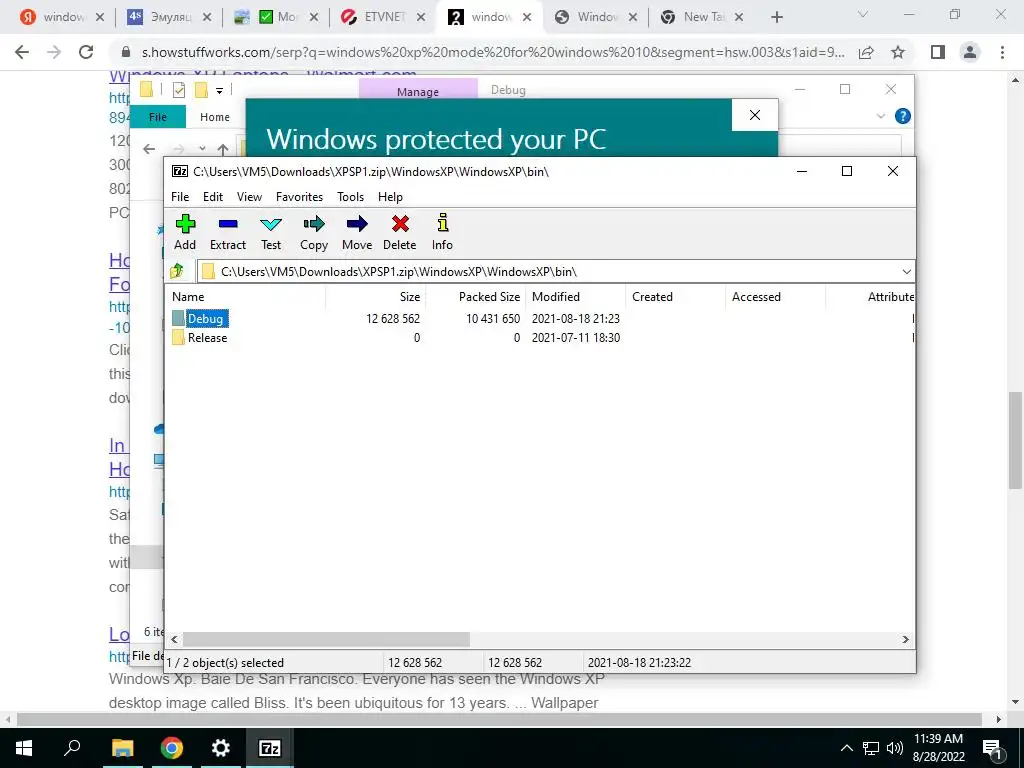Open the Home tab in File Explorer

point(215,117)
